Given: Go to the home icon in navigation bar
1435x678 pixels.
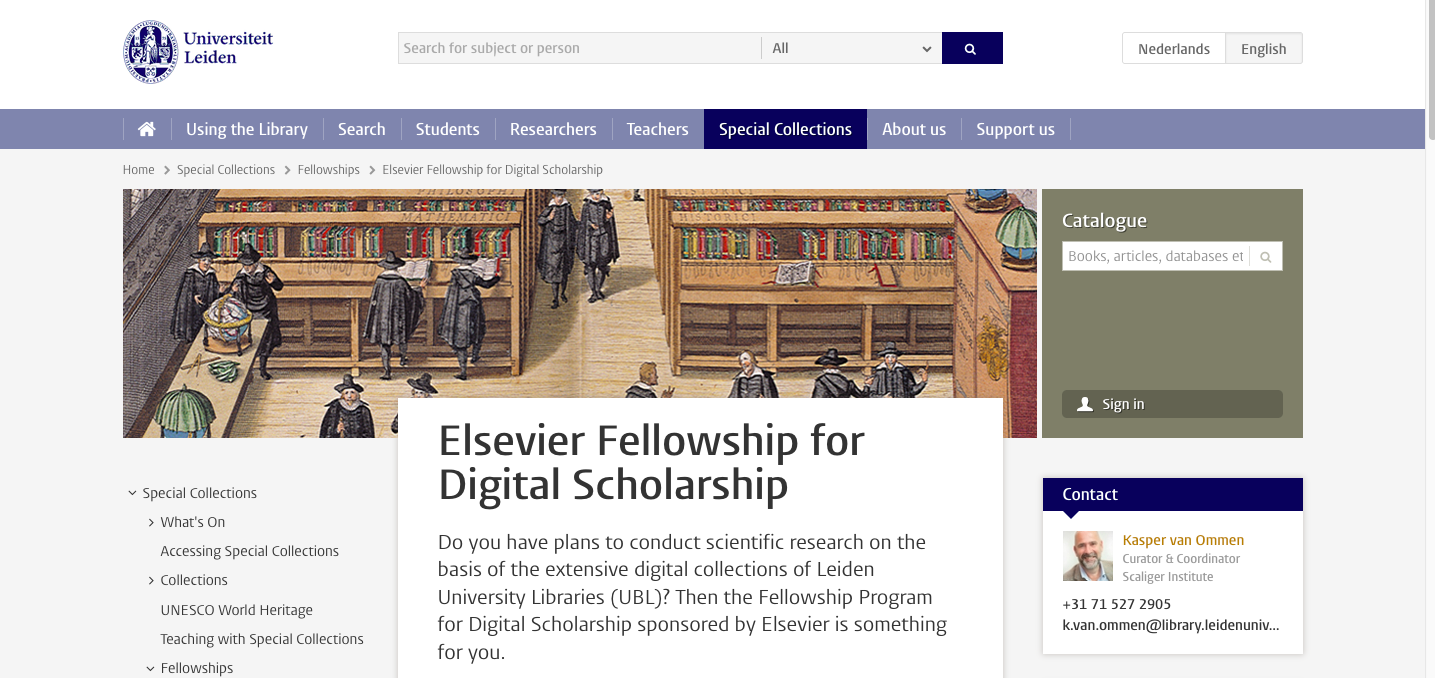Looking at the screenshot, I should click(147, 129).
